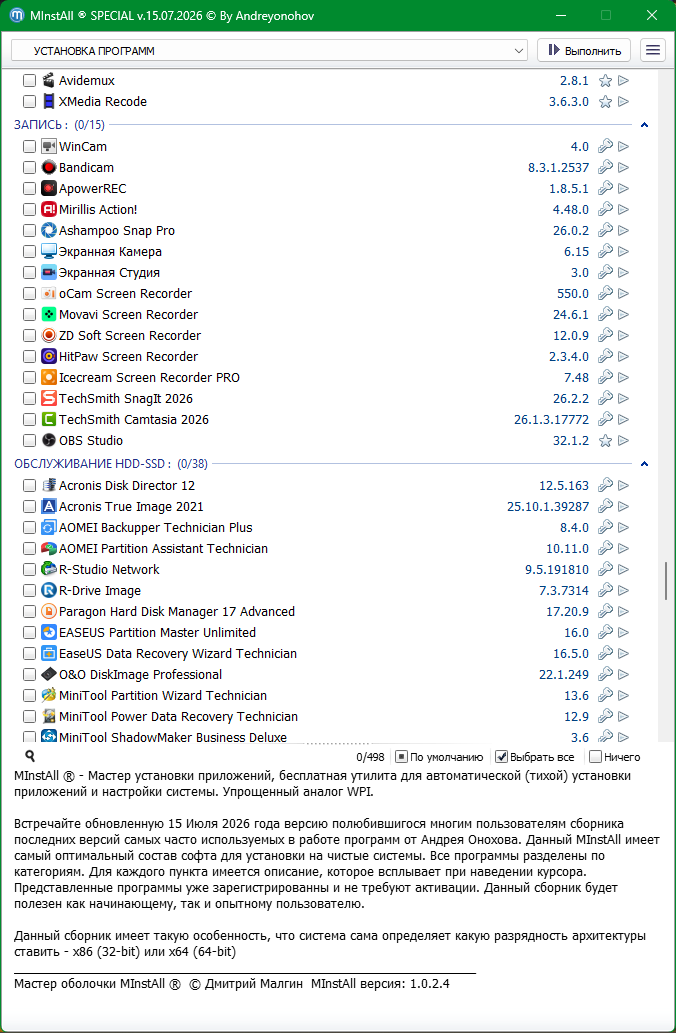The width and height of the screenshot is (676, 1033).
Task: Enable the Выбрать все checkbox
Action: point(501,757)
